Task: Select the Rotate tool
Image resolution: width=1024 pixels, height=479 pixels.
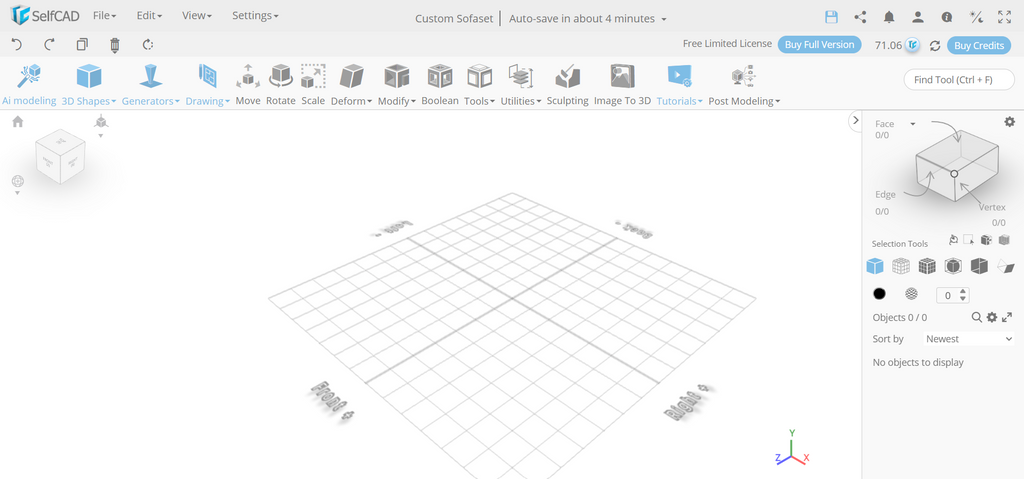Action: tap(281, 84)
